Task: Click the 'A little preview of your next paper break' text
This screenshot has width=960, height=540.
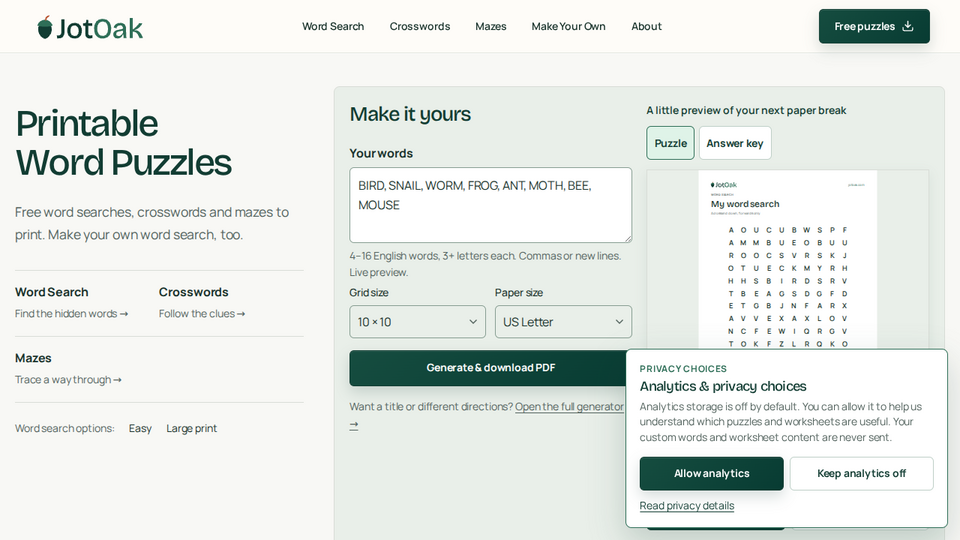Action: 746,110
